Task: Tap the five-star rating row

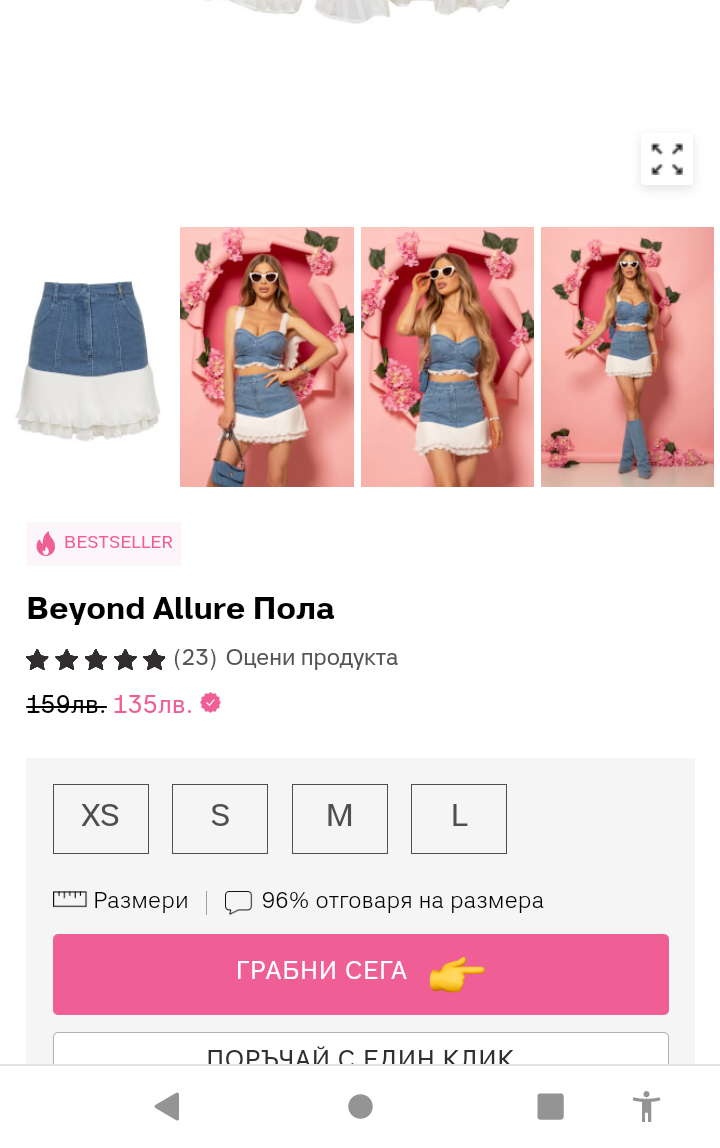Action: click(96, 659)
